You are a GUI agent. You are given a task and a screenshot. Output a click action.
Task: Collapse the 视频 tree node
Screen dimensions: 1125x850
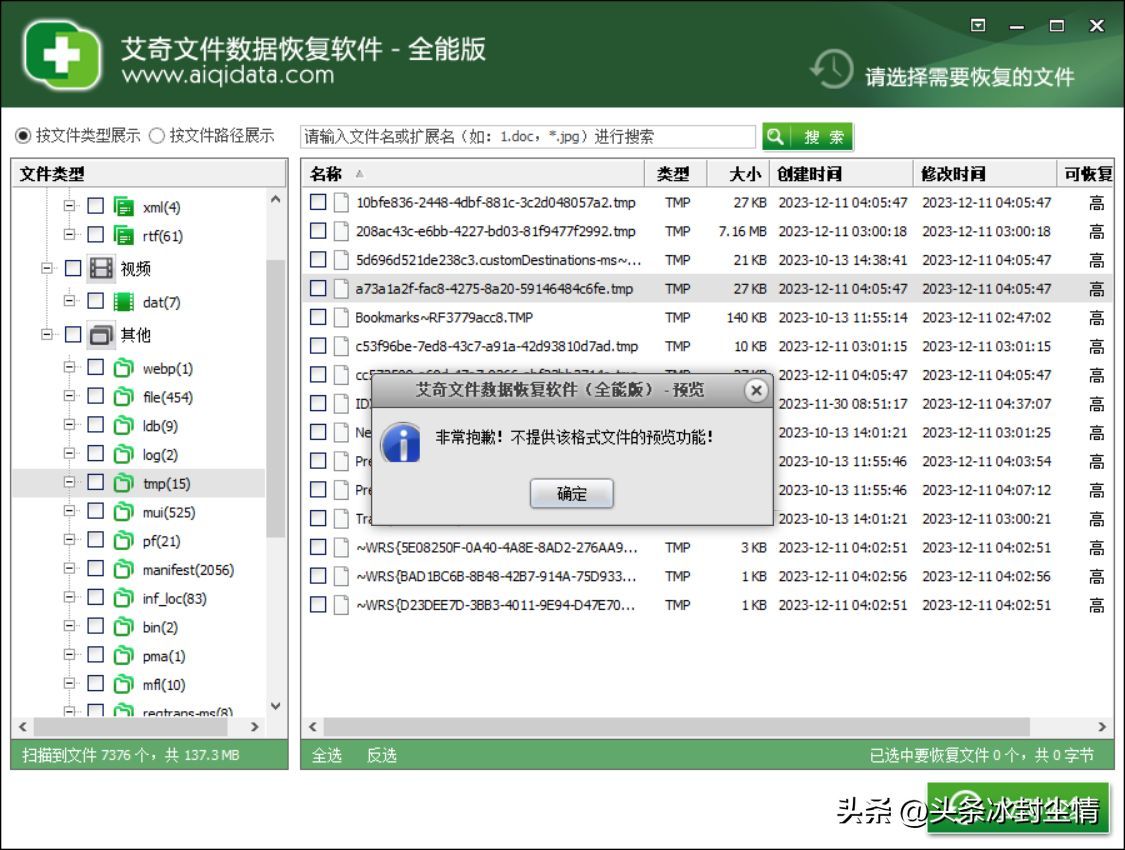tap(47, 268)
